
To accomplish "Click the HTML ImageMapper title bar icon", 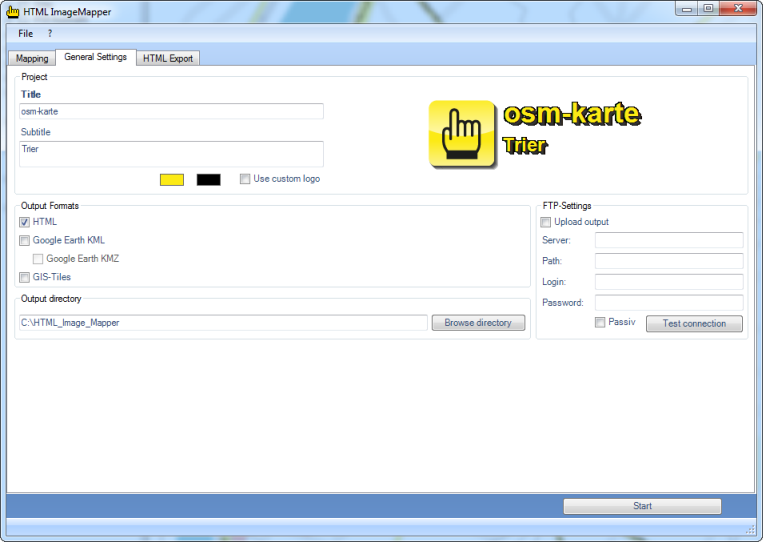I will pos(13,9).
